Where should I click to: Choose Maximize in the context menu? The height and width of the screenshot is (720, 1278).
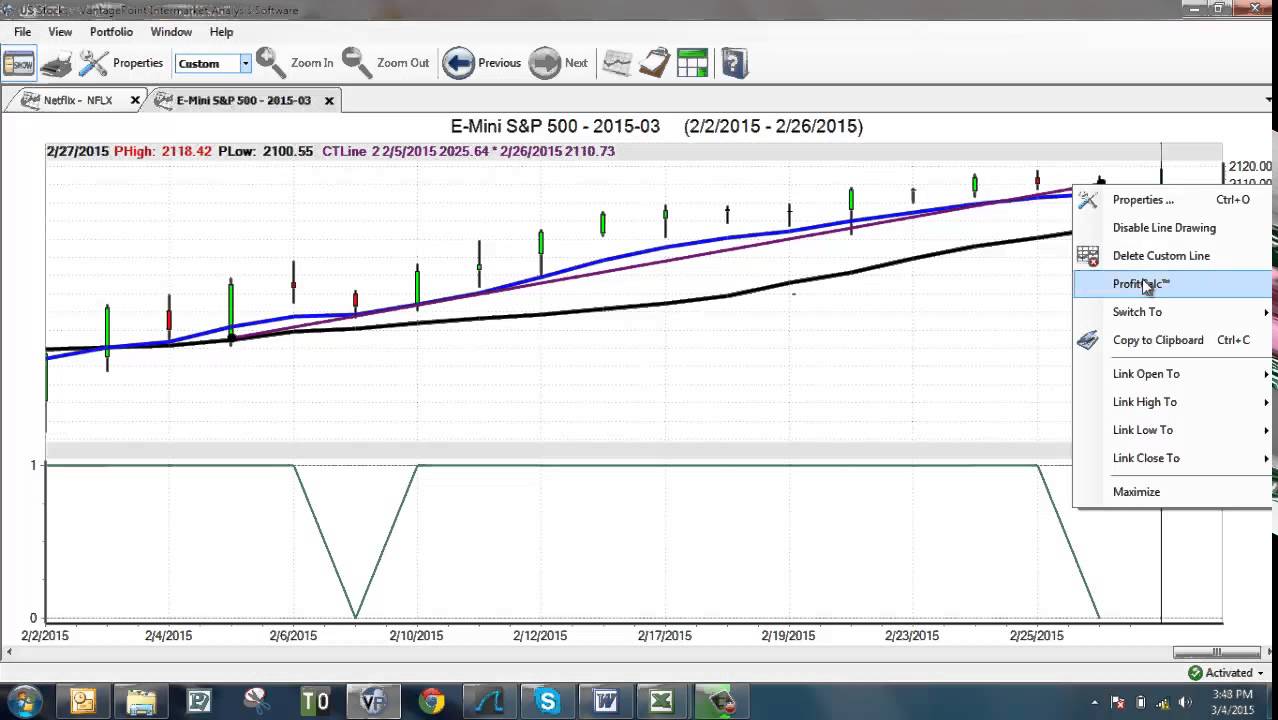click(1172, 492)
